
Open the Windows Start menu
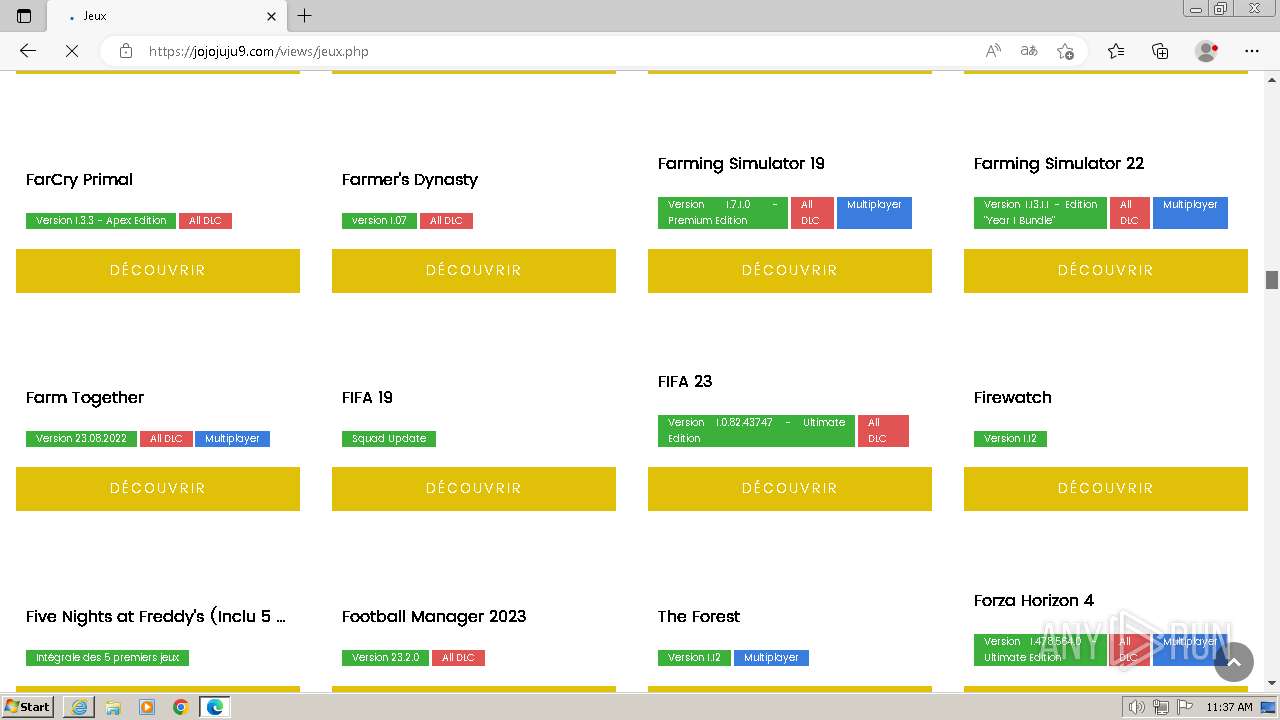(28, 707)
